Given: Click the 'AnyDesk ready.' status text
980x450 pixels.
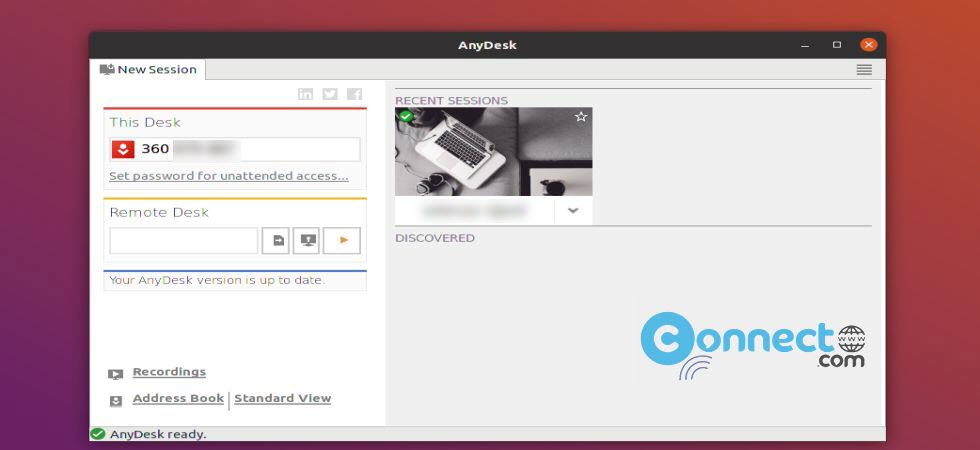Looking at the screenshot, I should pos(158,434).
